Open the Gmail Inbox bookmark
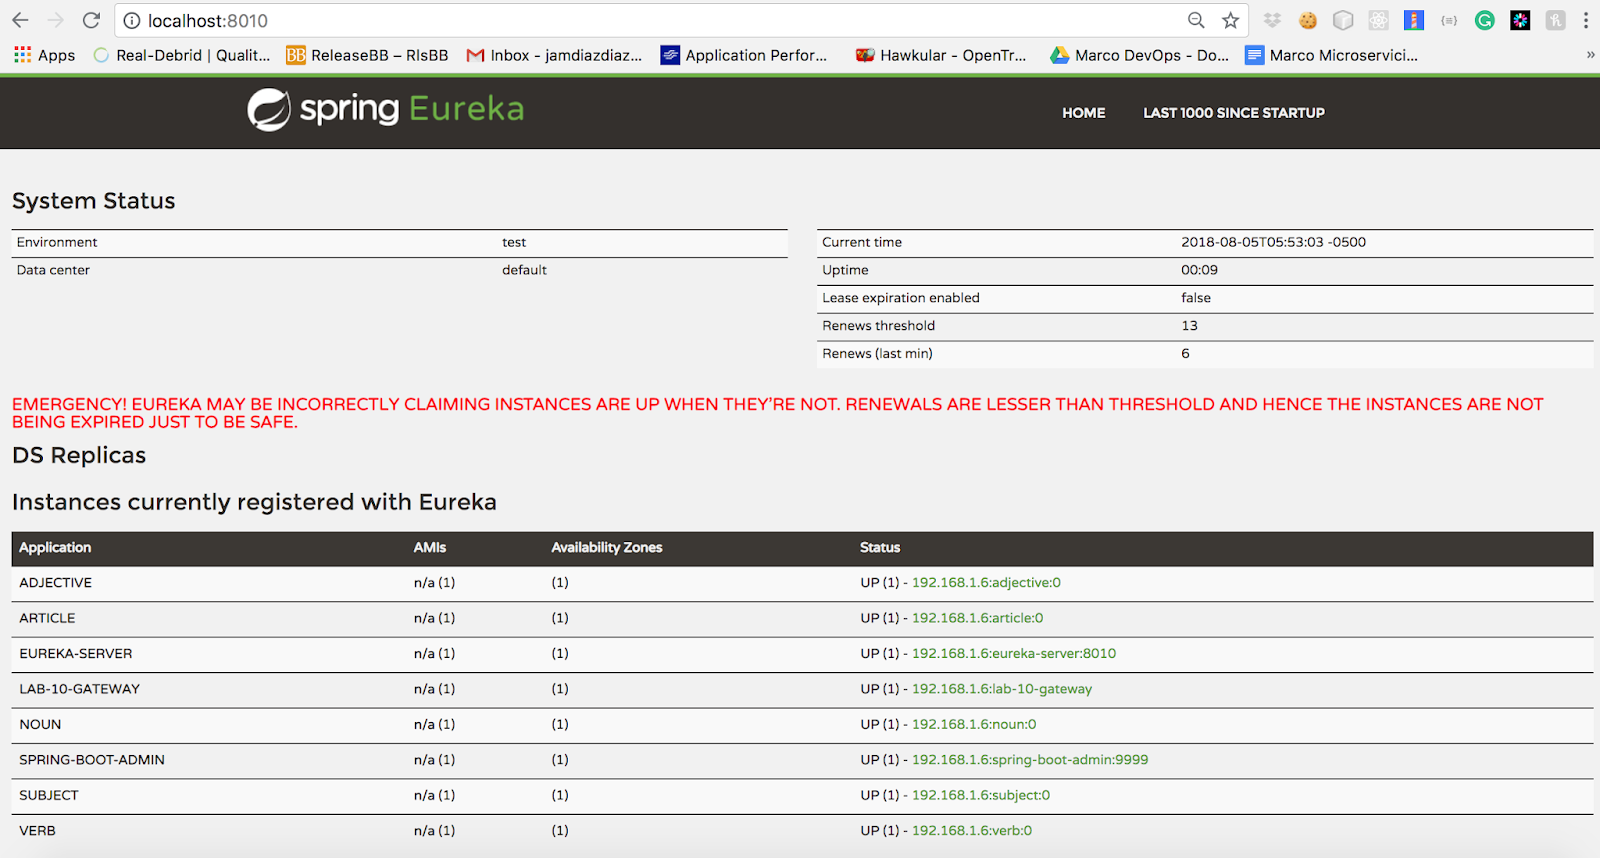This screenshot has width=1600, height=858. coord(554,55)
